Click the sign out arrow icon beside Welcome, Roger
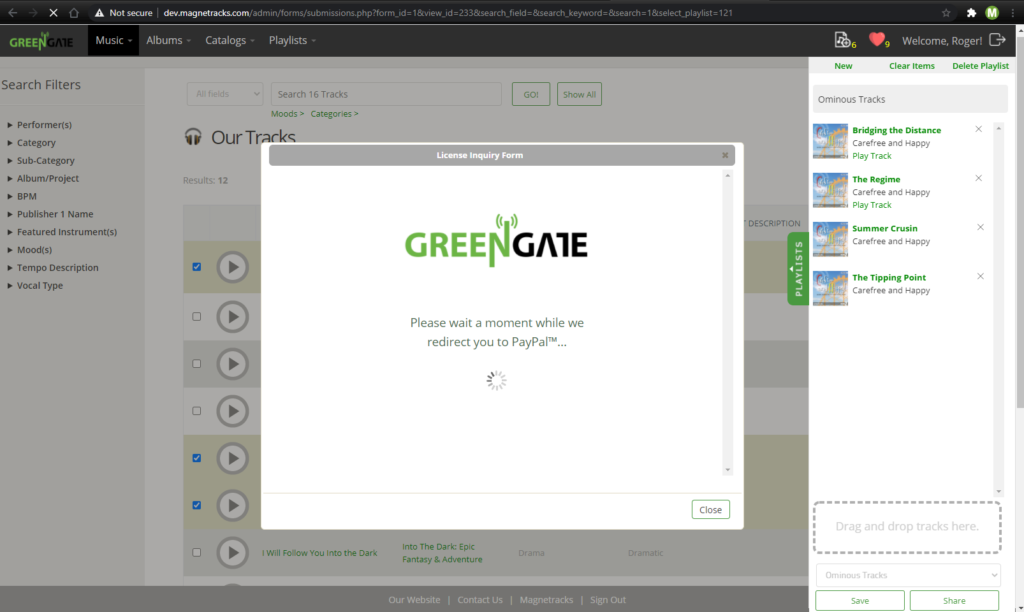This screenshot has width=1024, height=612. point(997,40)
